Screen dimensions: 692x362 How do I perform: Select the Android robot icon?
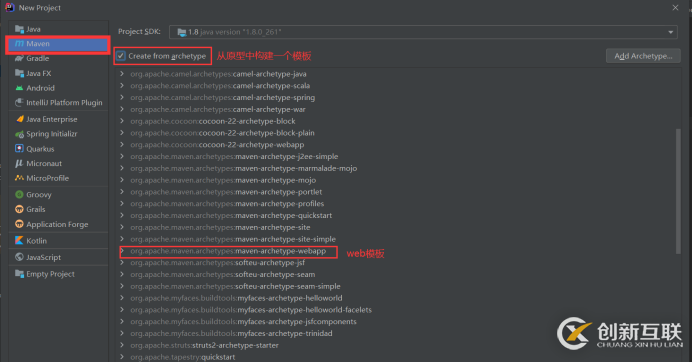pos(19,88)
